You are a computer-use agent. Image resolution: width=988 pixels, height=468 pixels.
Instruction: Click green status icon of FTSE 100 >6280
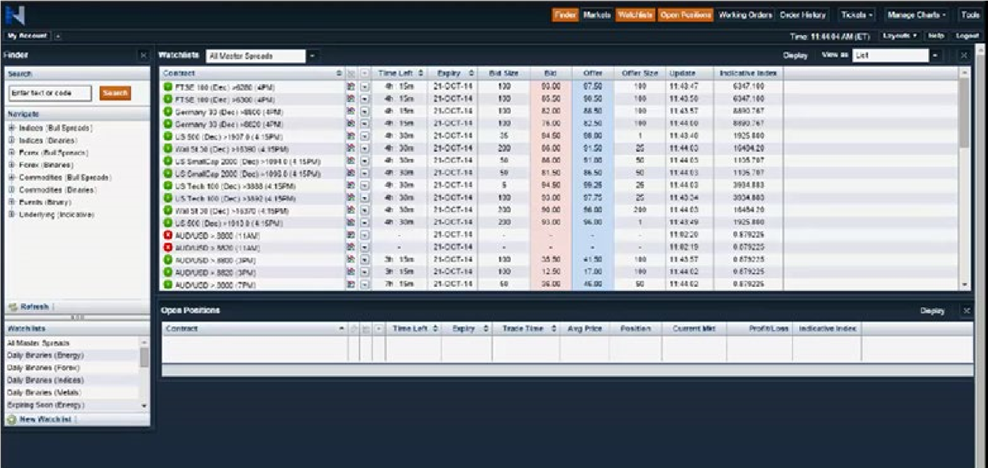[168, 86]
